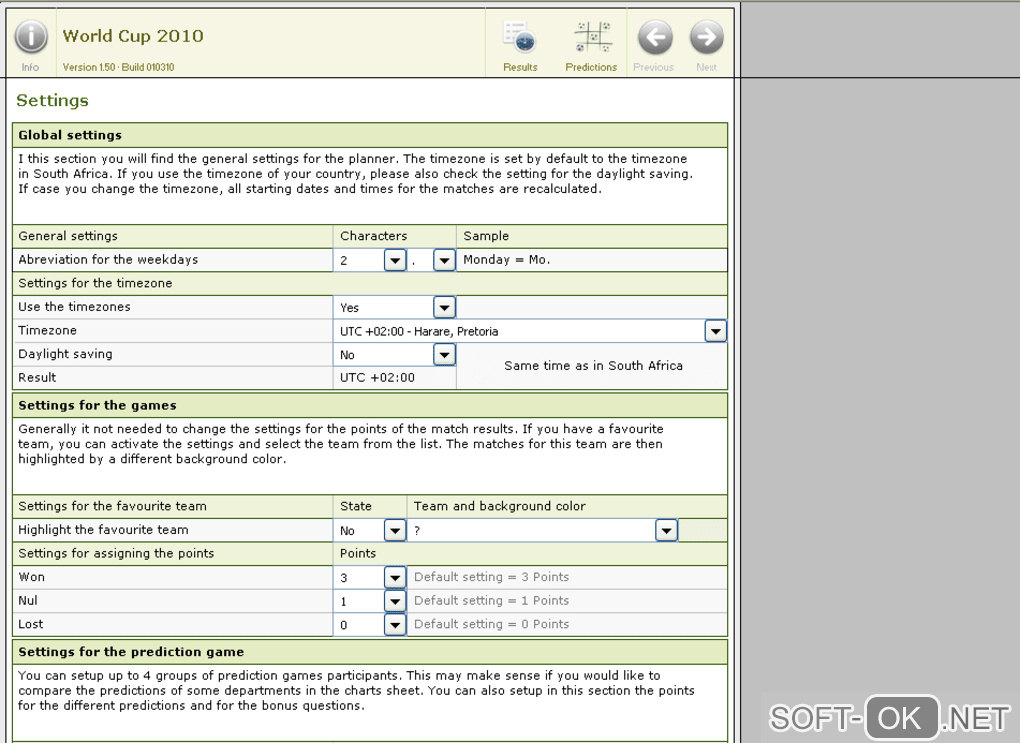Screen dimensions: 1020x743
Task: Click the Nul row label
Action: 28,601
